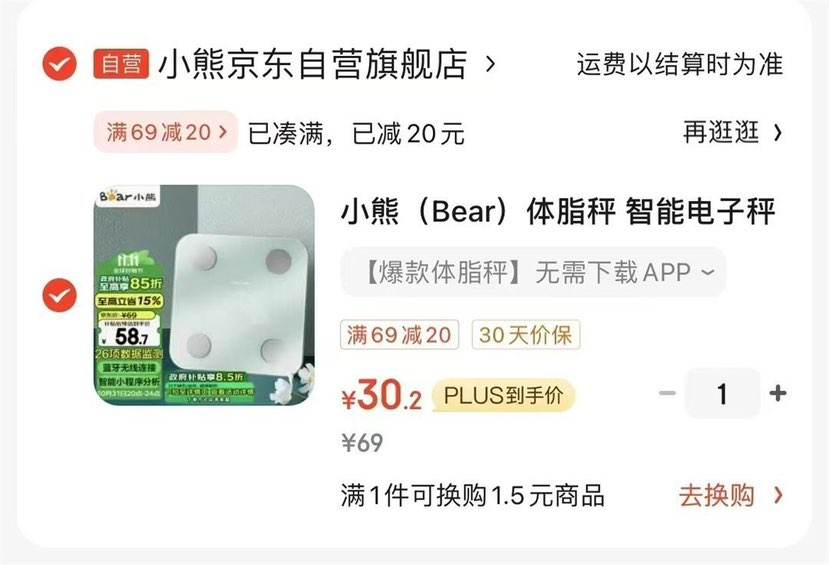Open the Bear scale product thumbnail
The image size is (829, 565).
pyautogui.click(x=204, y=295)
